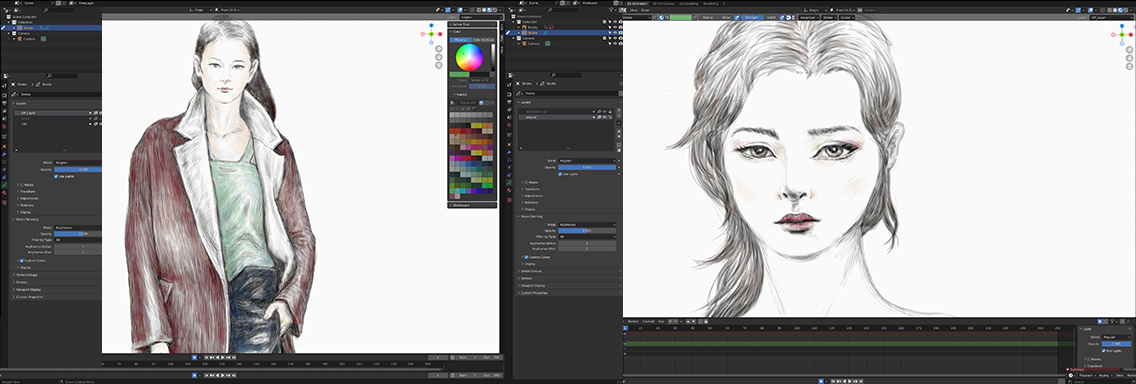
Task: Select the Stroke object in left outliner
Action: [x=28, y=28]
